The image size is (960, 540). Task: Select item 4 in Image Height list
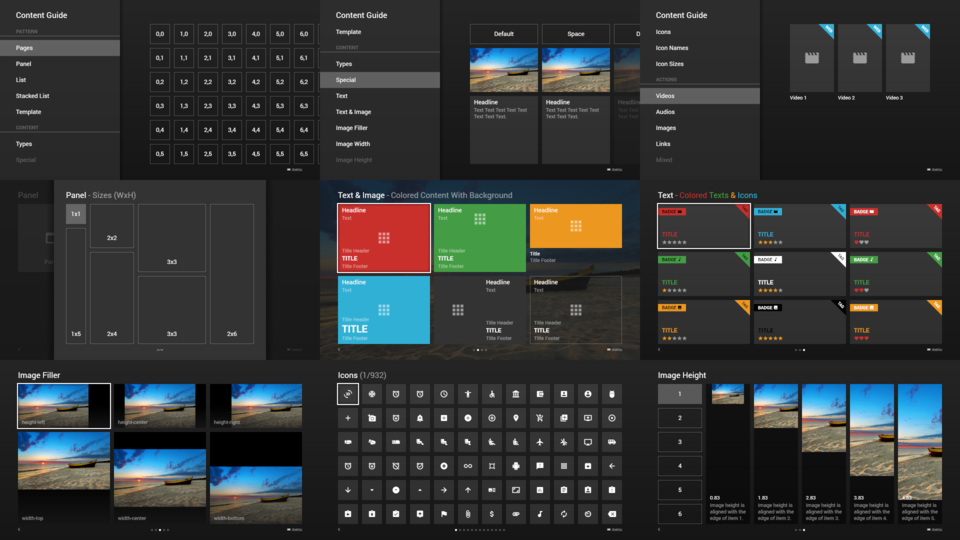[679, 466]
